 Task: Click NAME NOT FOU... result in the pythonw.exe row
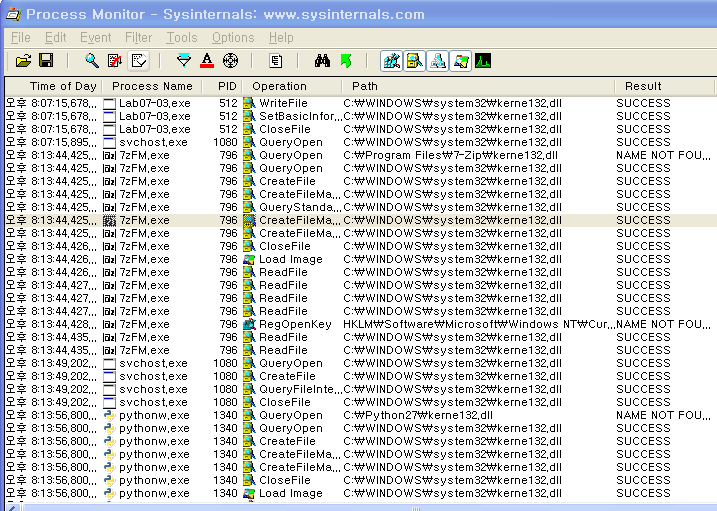coord(663,415)
